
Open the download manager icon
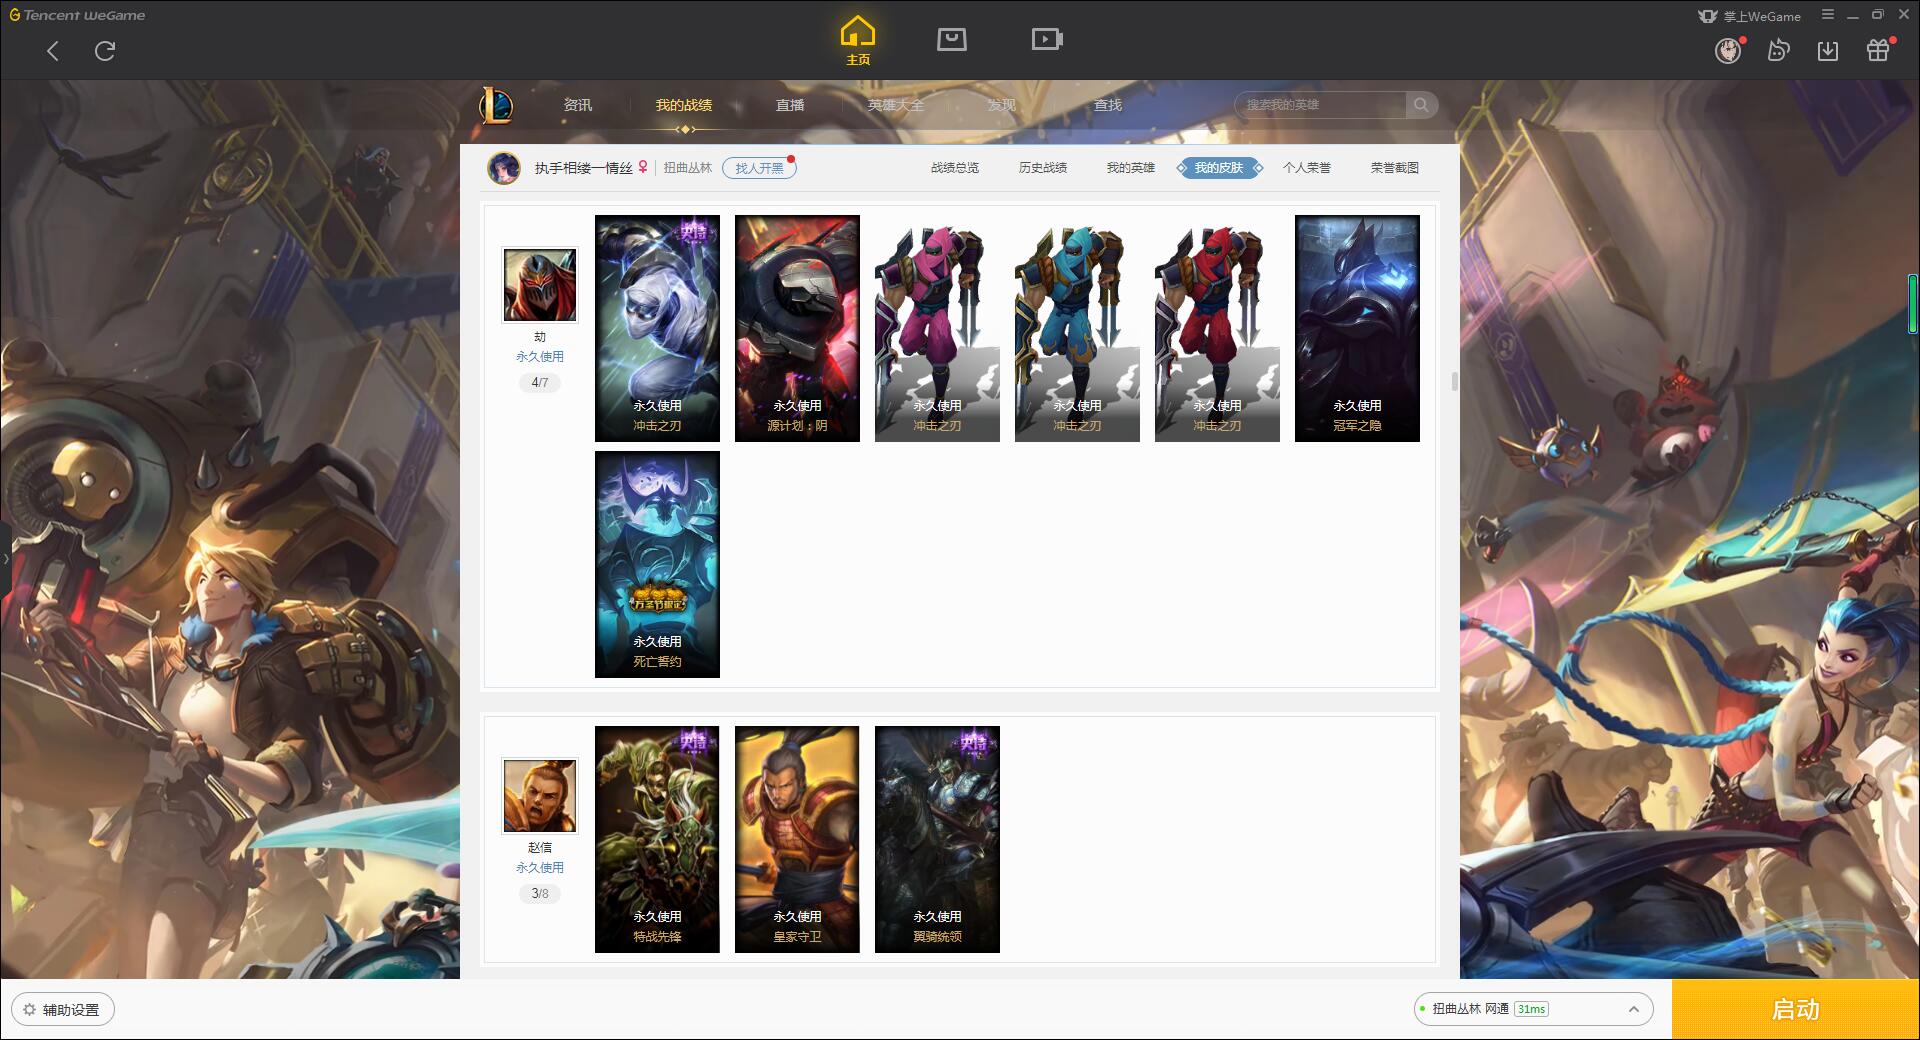tap(1828, 50)
